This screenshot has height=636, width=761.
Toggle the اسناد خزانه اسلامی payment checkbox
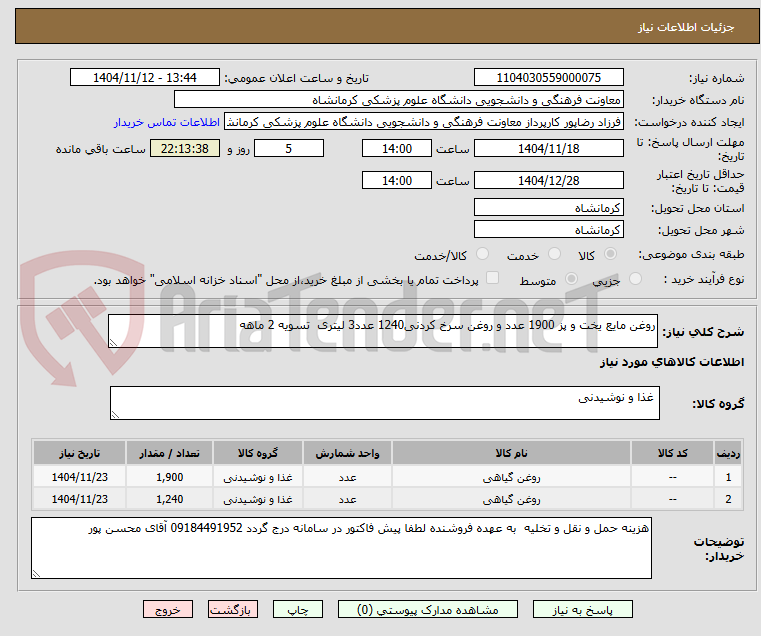click(493, 278)
